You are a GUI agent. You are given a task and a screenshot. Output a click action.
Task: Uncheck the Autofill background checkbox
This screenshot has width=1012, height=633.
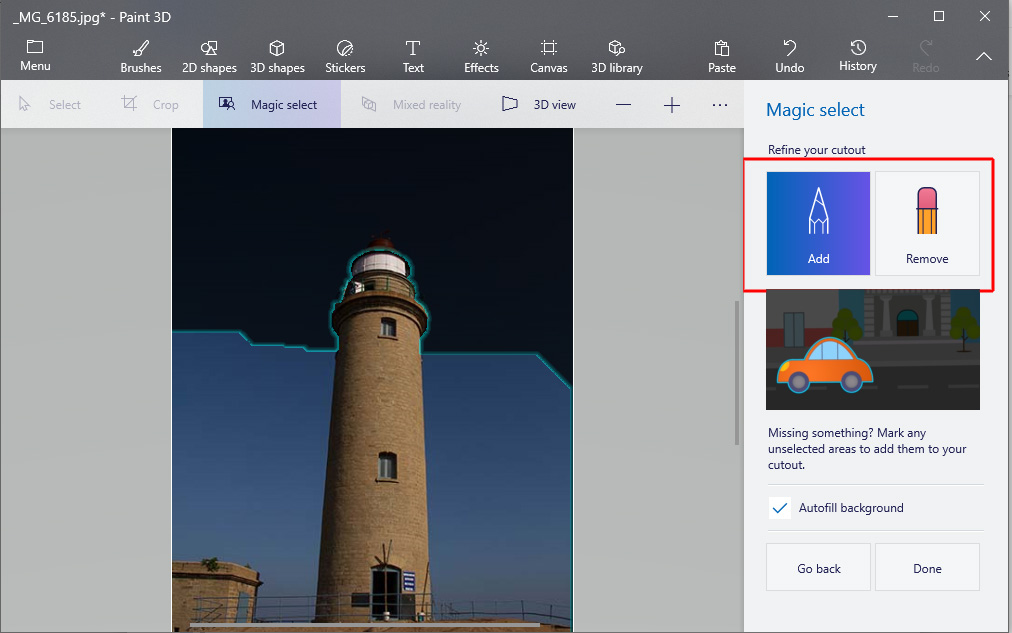click(x=781, y=508)
